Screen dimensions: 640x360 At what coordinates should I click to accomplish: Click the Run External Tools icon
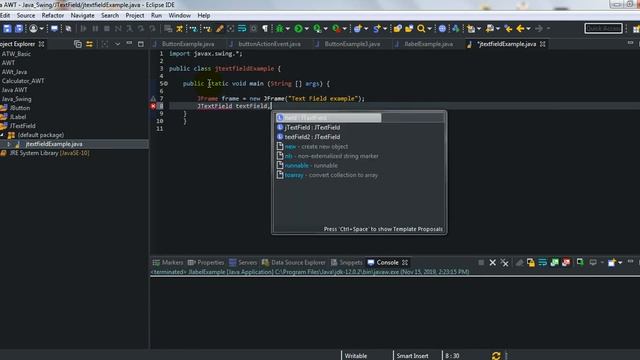pos(336,28)
